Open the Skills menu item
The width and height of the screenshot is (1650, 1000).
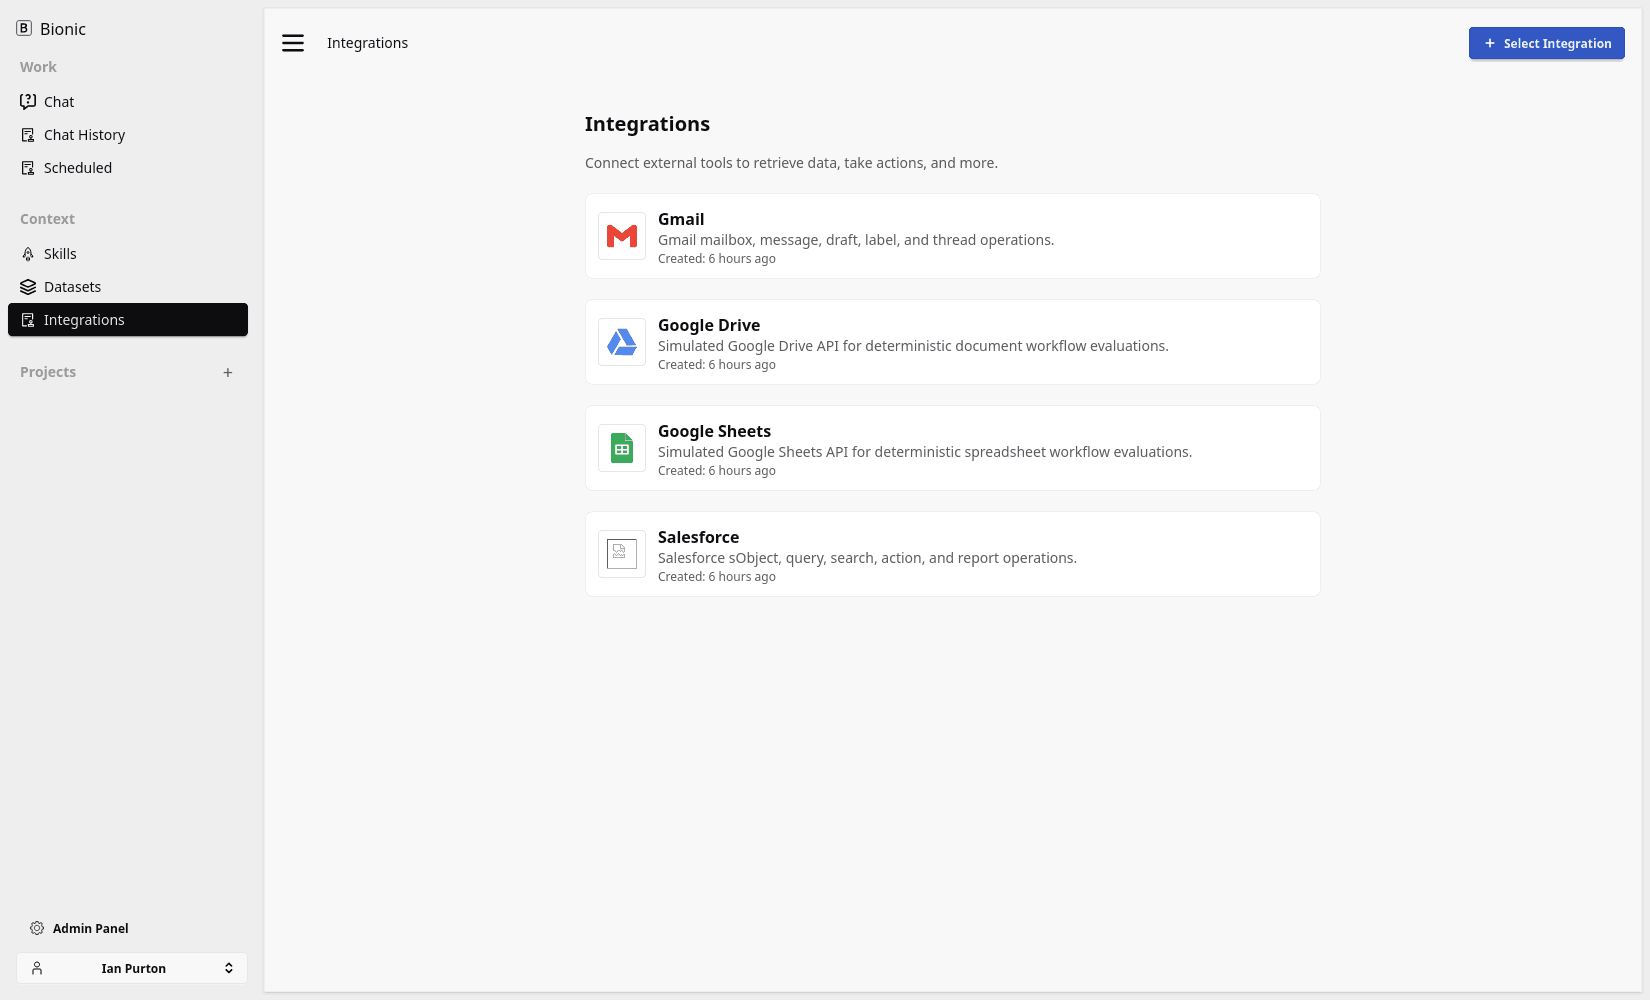pos(128,253)
